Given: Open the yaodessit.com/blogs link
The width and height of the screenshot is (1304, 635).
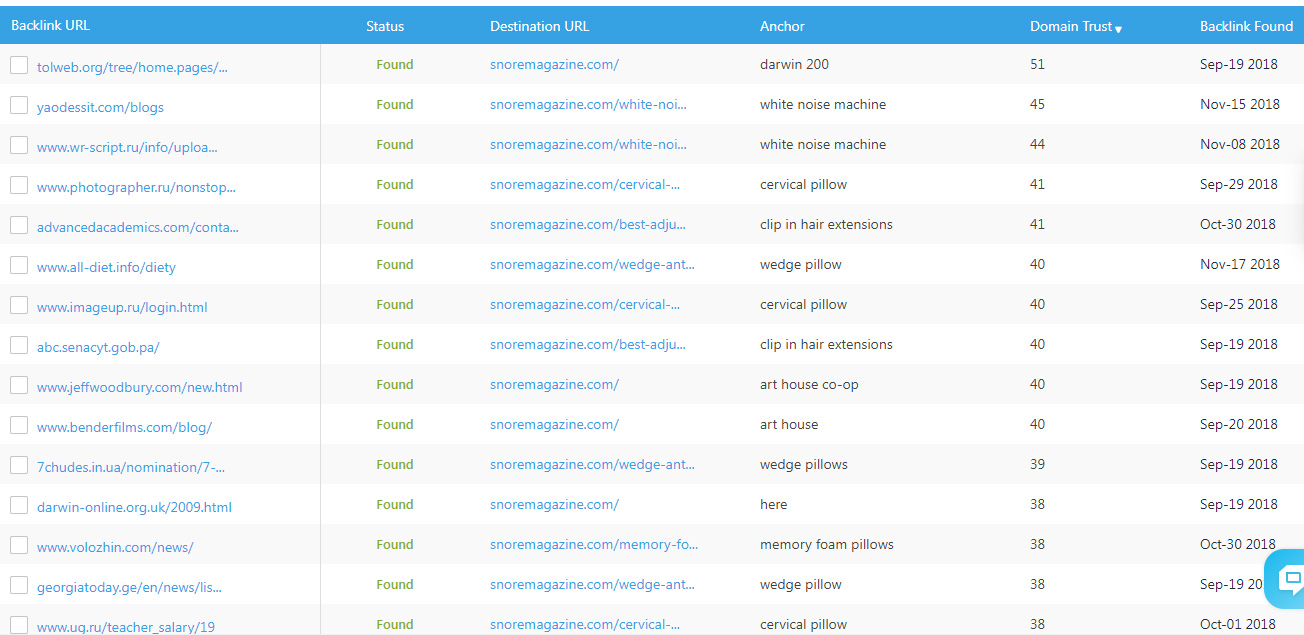Looking at the screenshot, I should pos(100,107).
